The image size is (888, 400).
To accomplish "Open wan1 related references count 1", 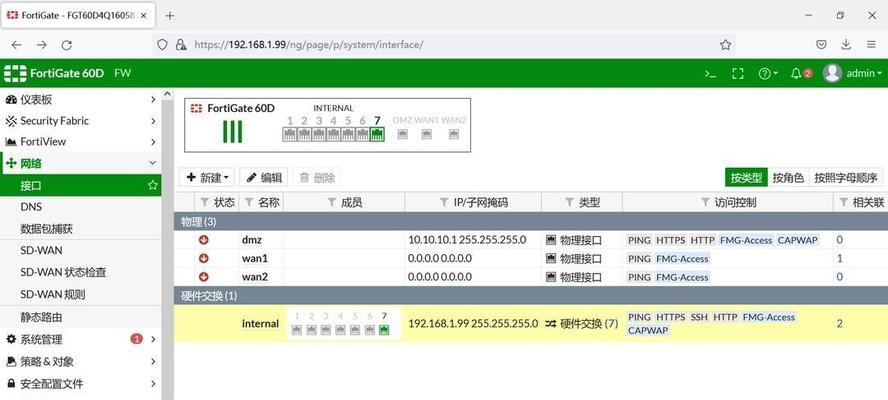I will [840, 258].
